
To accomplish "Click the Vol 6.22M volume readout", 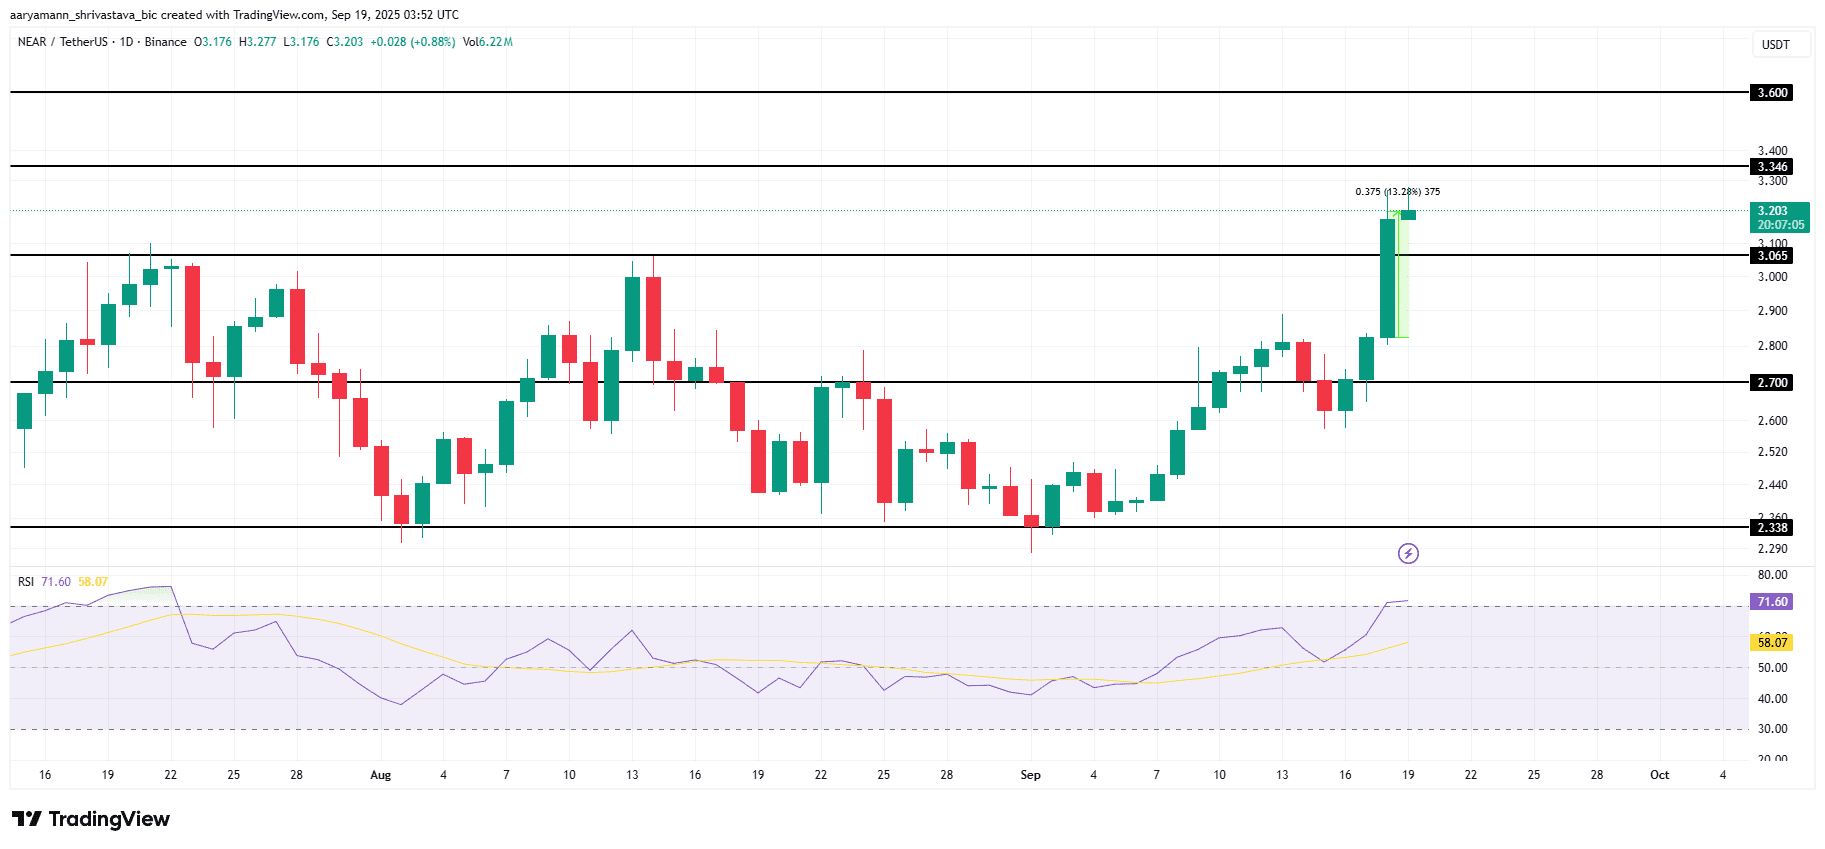I will click(x=487, y=42).
